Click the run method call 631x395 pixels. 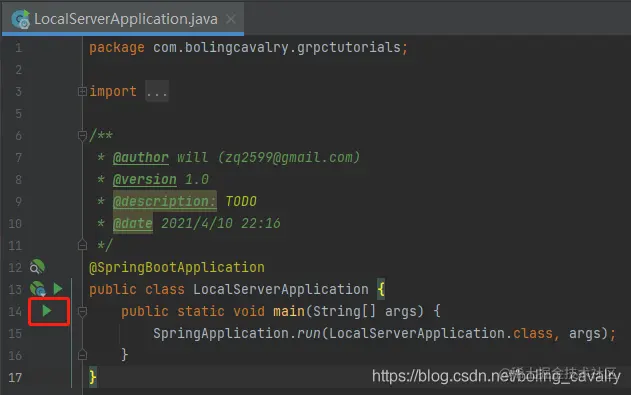tap(309, 333)
